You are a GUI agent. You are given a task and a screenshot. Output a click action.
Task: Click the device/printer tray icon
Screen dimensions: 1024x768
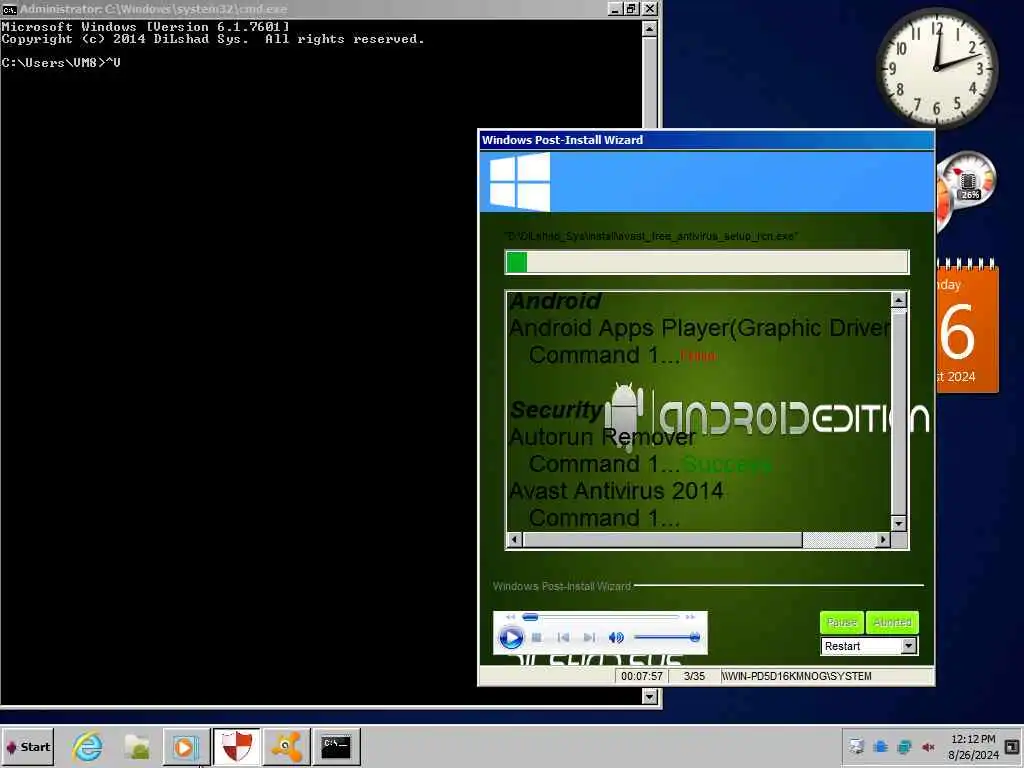click(856, 746)
